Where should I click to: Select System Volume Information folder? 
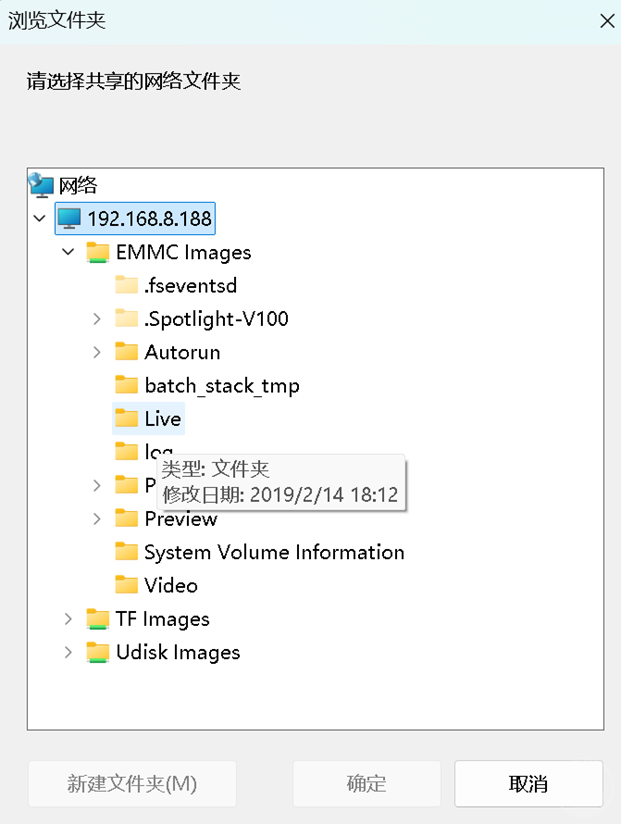click(273, 552)
